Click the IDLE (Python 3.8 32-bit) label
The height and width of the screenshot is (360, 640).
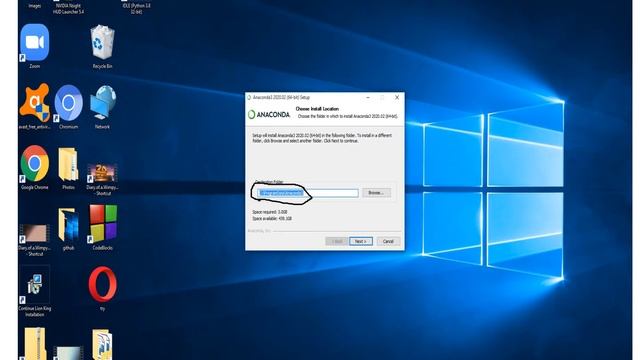tap(136, 9)
